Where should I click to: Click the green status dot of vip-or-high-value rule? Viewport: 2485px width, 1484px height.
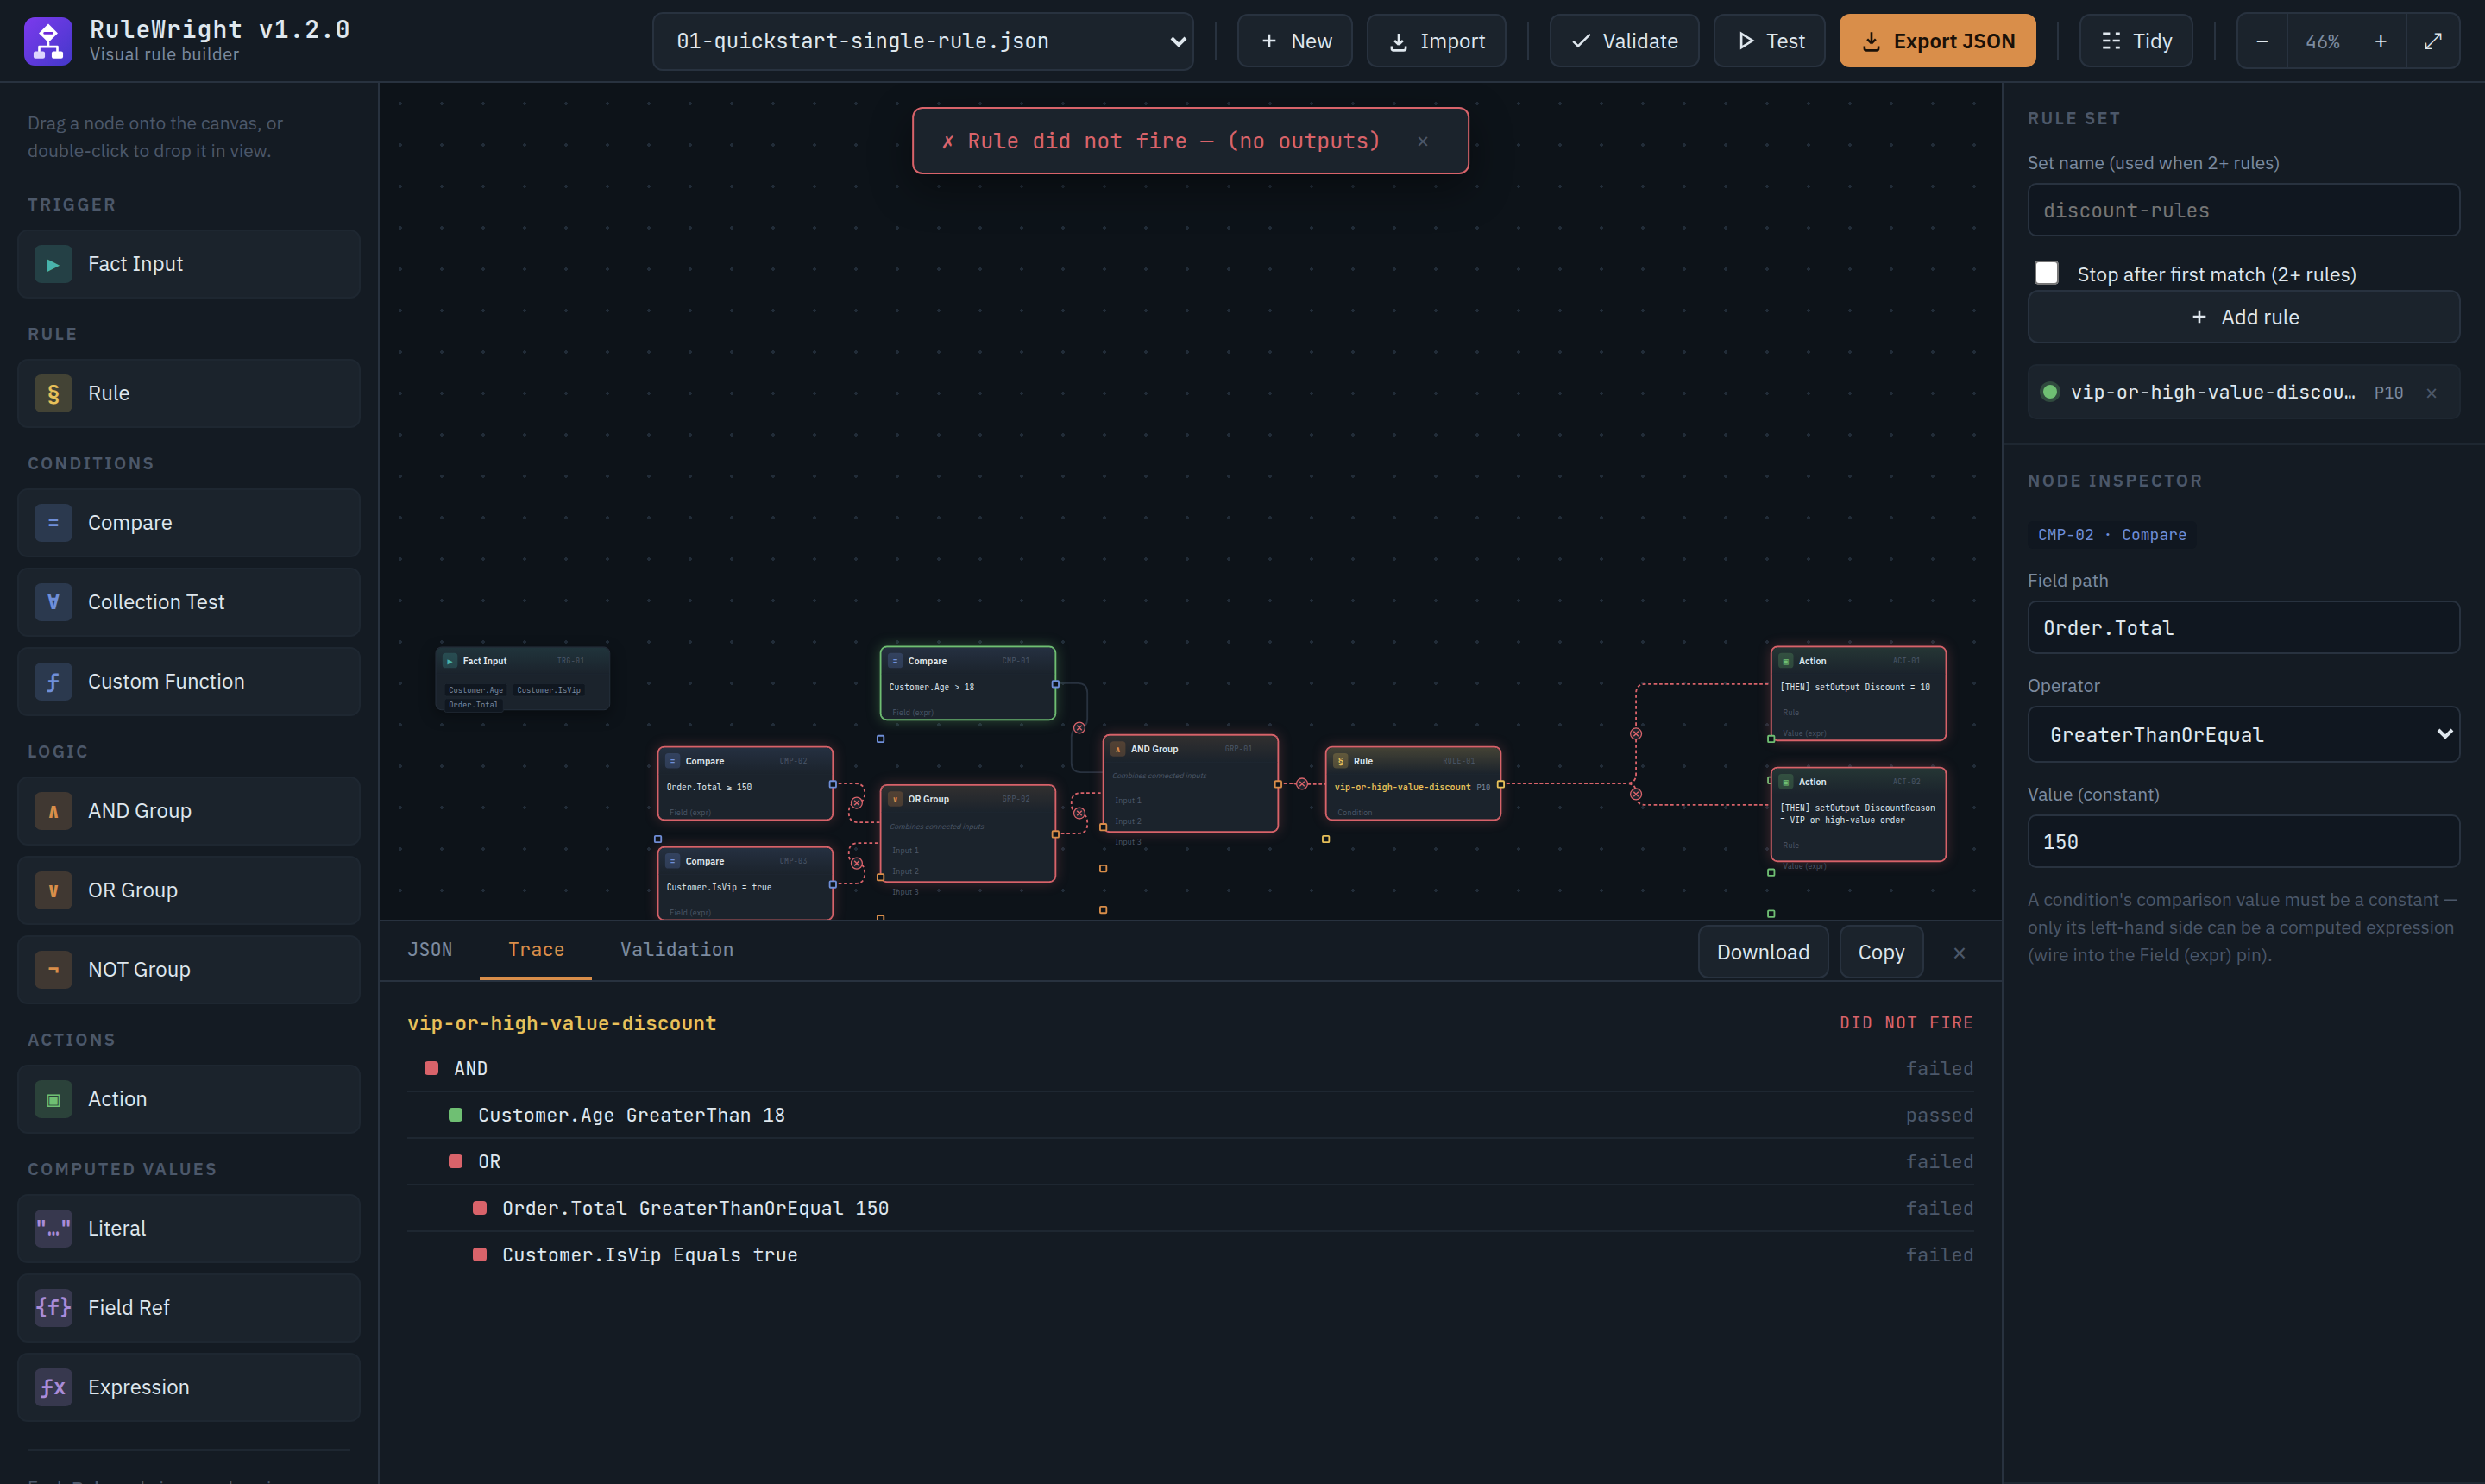(2049, 392)
